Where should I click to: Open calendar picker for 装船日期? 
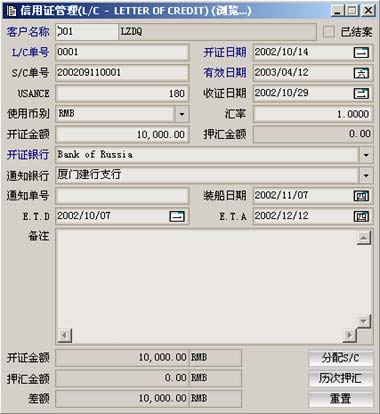tap(361, 196)
